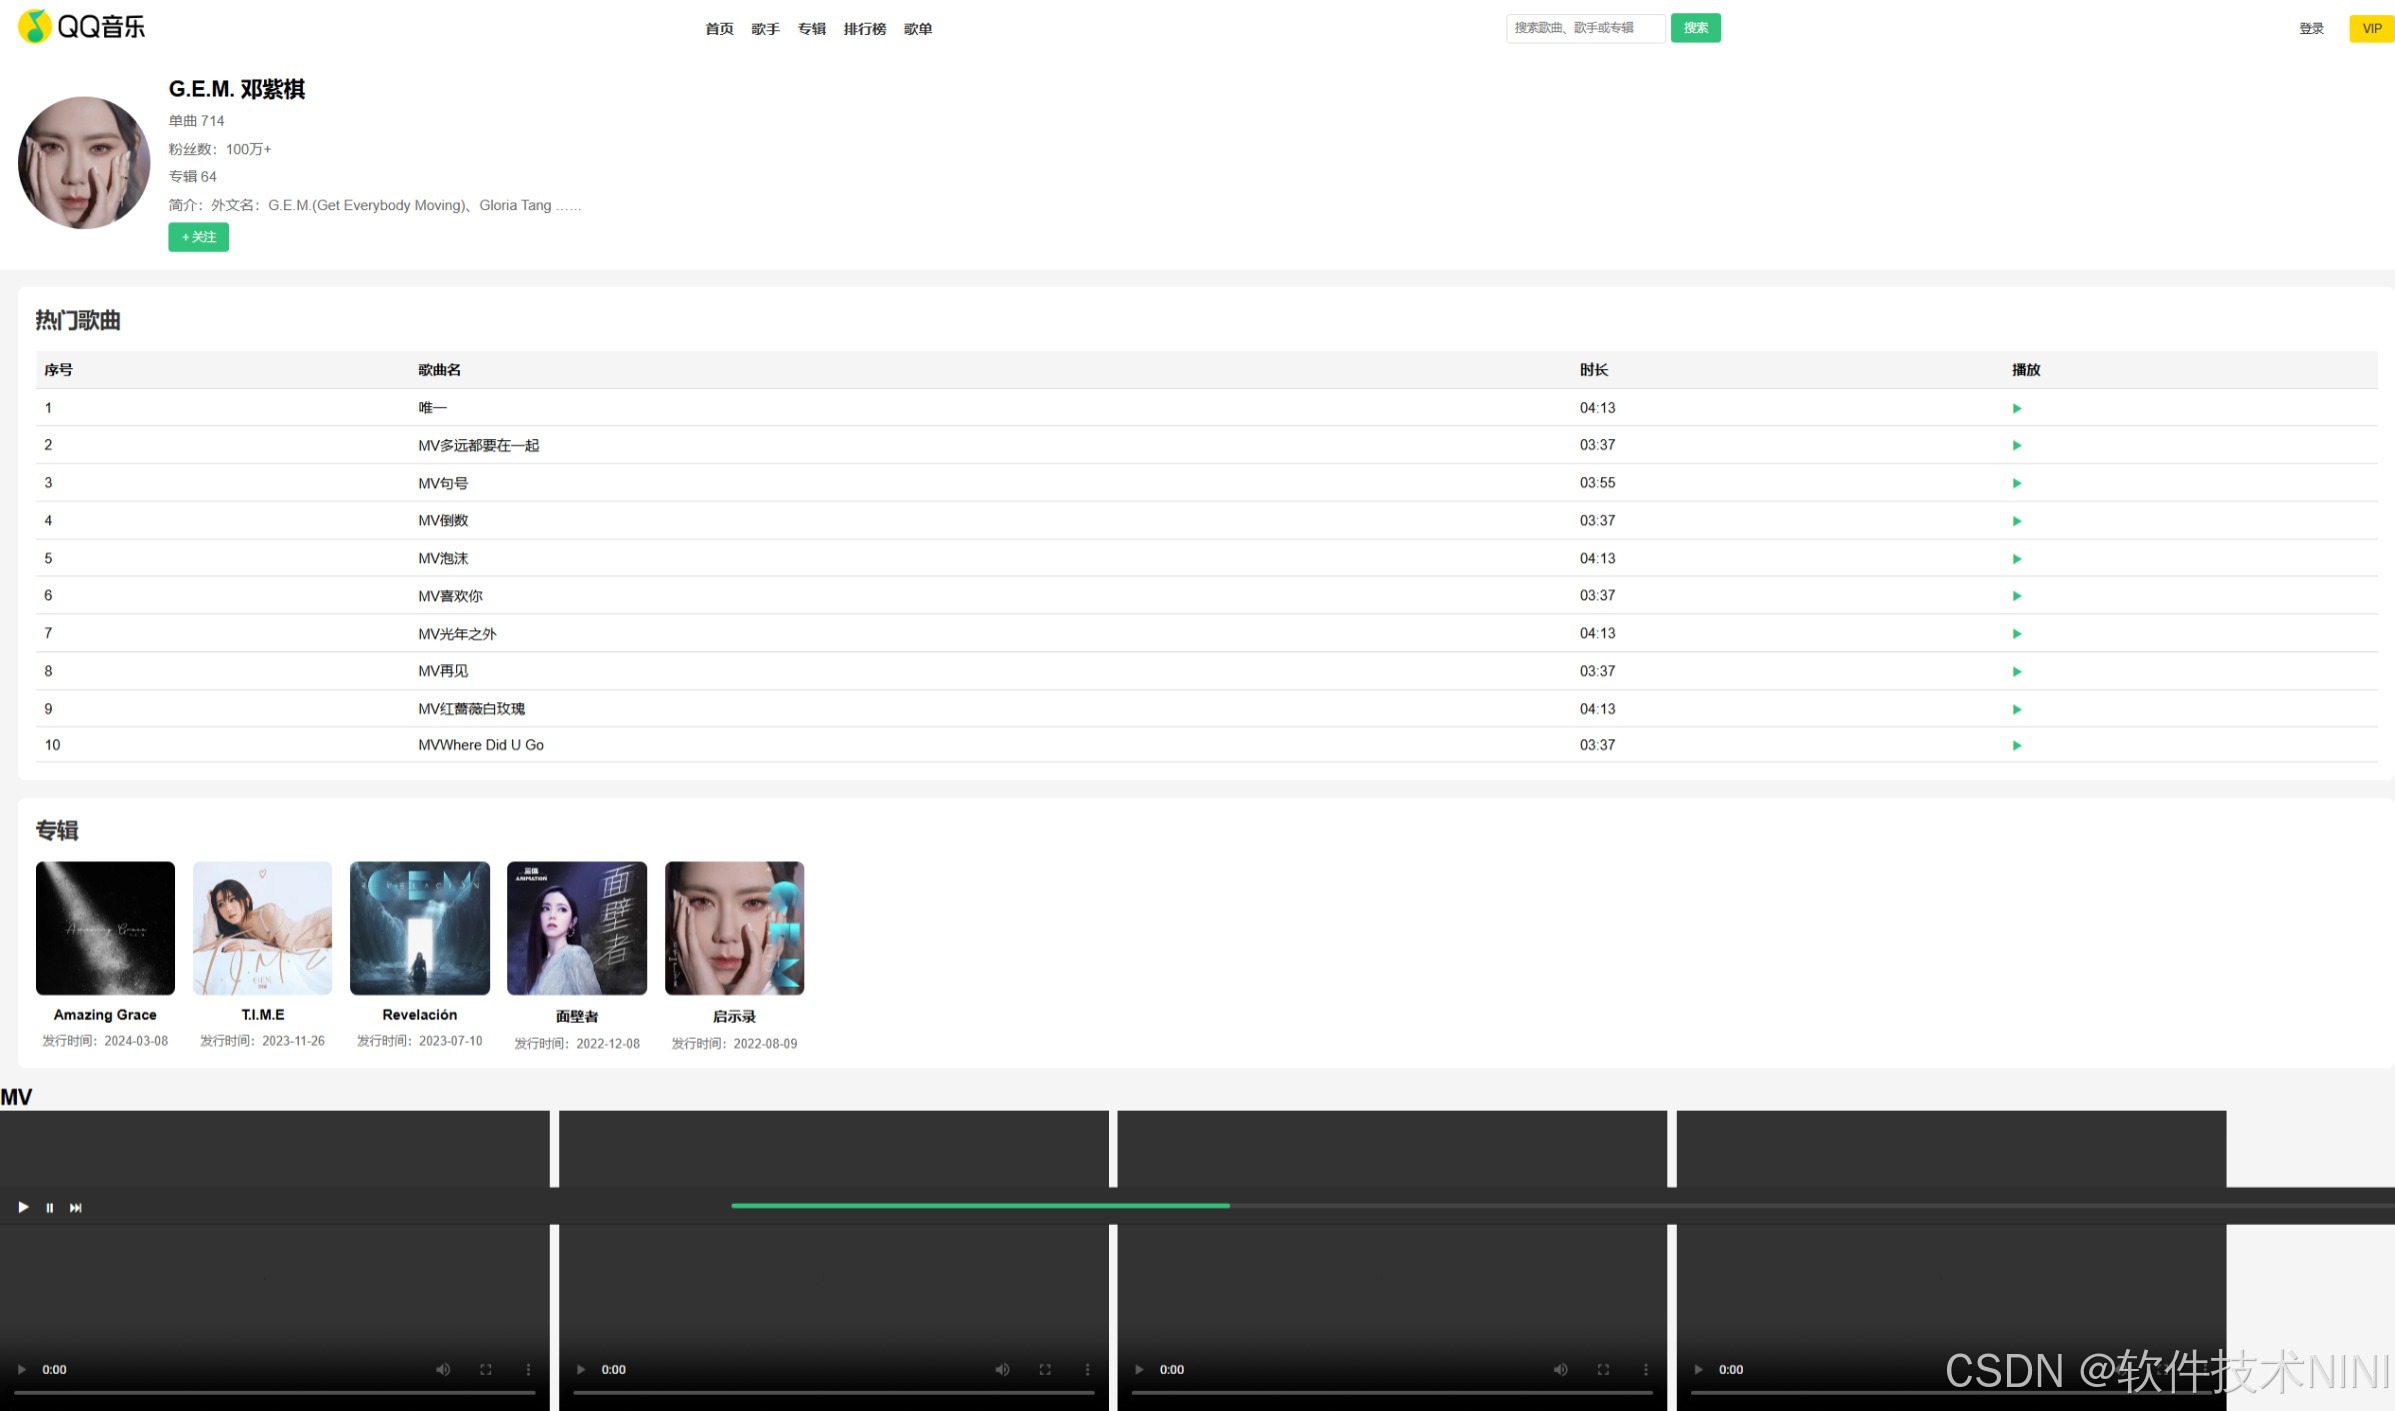Mute the third MV video
The image size is (2395, 1411).
coord(1560,1370)
